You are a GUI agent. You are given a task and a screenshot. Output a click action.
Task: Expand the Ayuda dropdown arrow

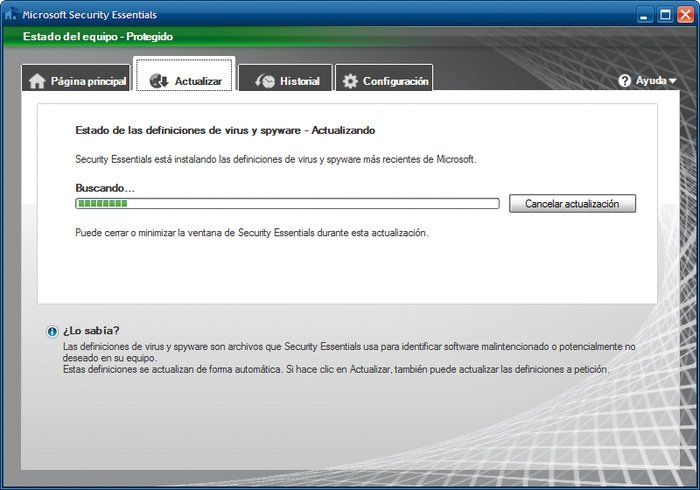click(673, 81)
